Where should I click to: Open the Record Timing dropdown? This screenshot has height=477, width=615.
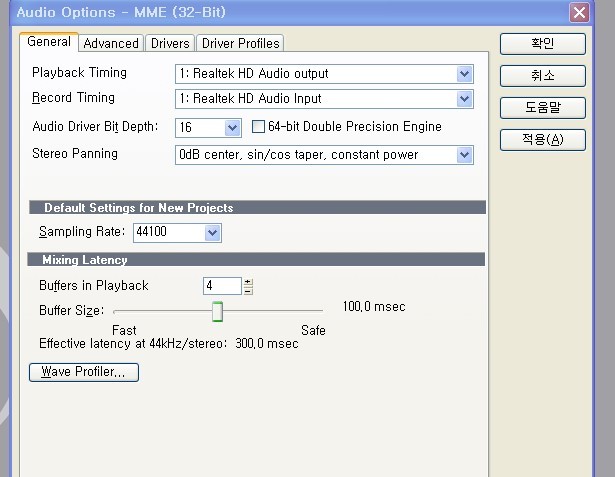pos(464,99)
